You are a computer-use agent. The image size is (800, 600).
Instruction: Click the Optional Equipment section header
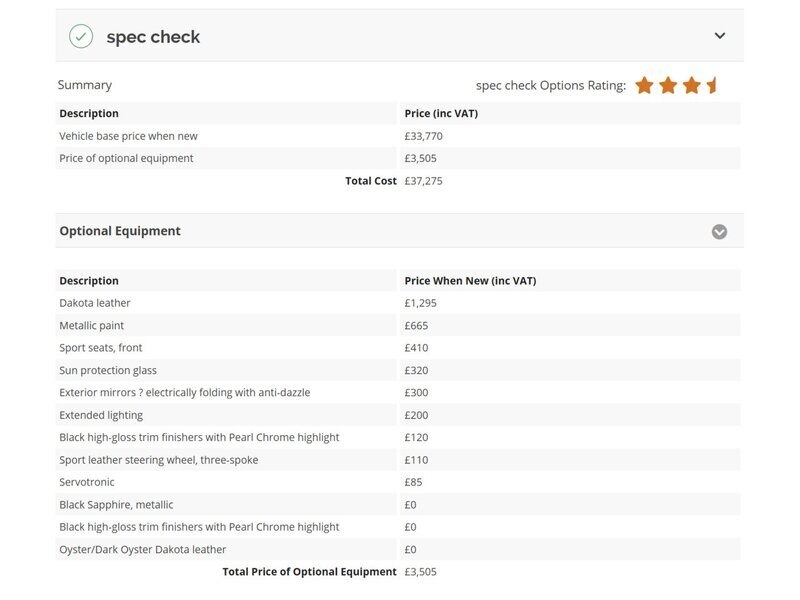point(399,231)
